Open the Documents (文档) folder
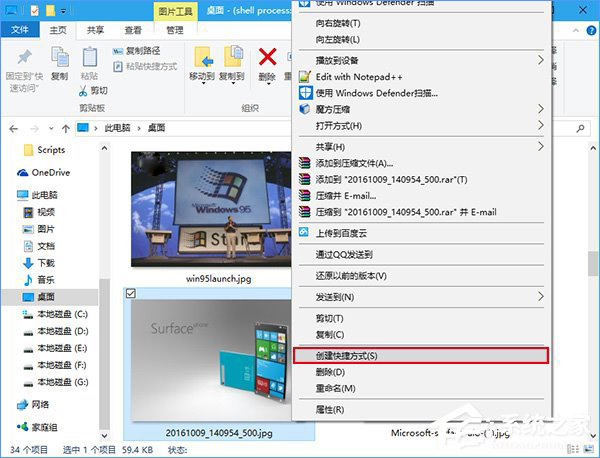This screenshot has width=600, height=458. tap(39, 246)
